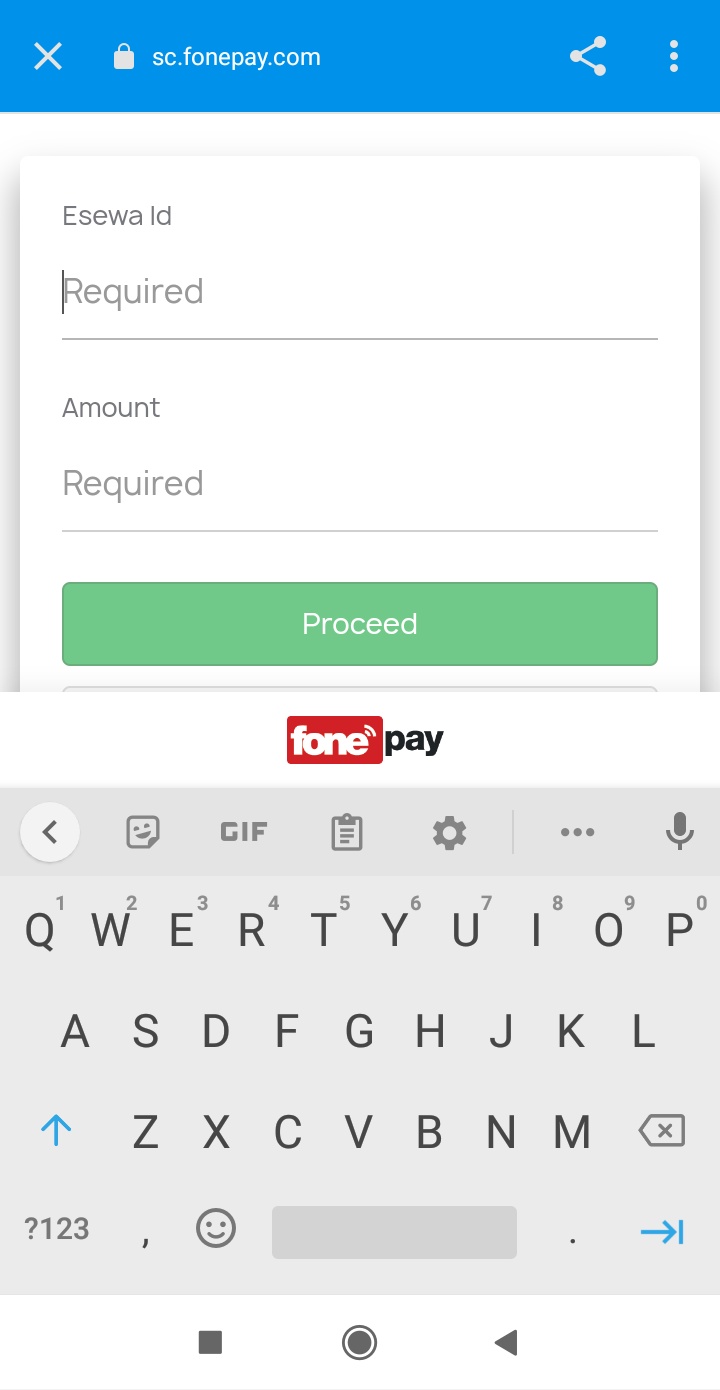Toggle uppercase with the Shift key
Screen dimensions: 720x1390
click(x=57, y=1130)
